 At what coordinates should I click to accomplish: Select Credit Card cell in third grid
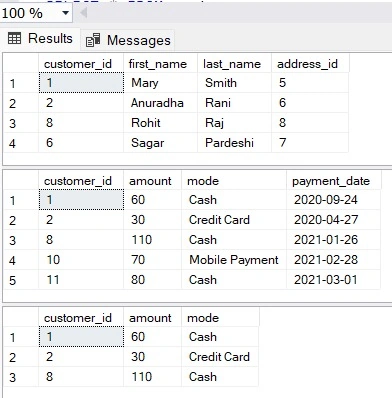click(220, 357)
